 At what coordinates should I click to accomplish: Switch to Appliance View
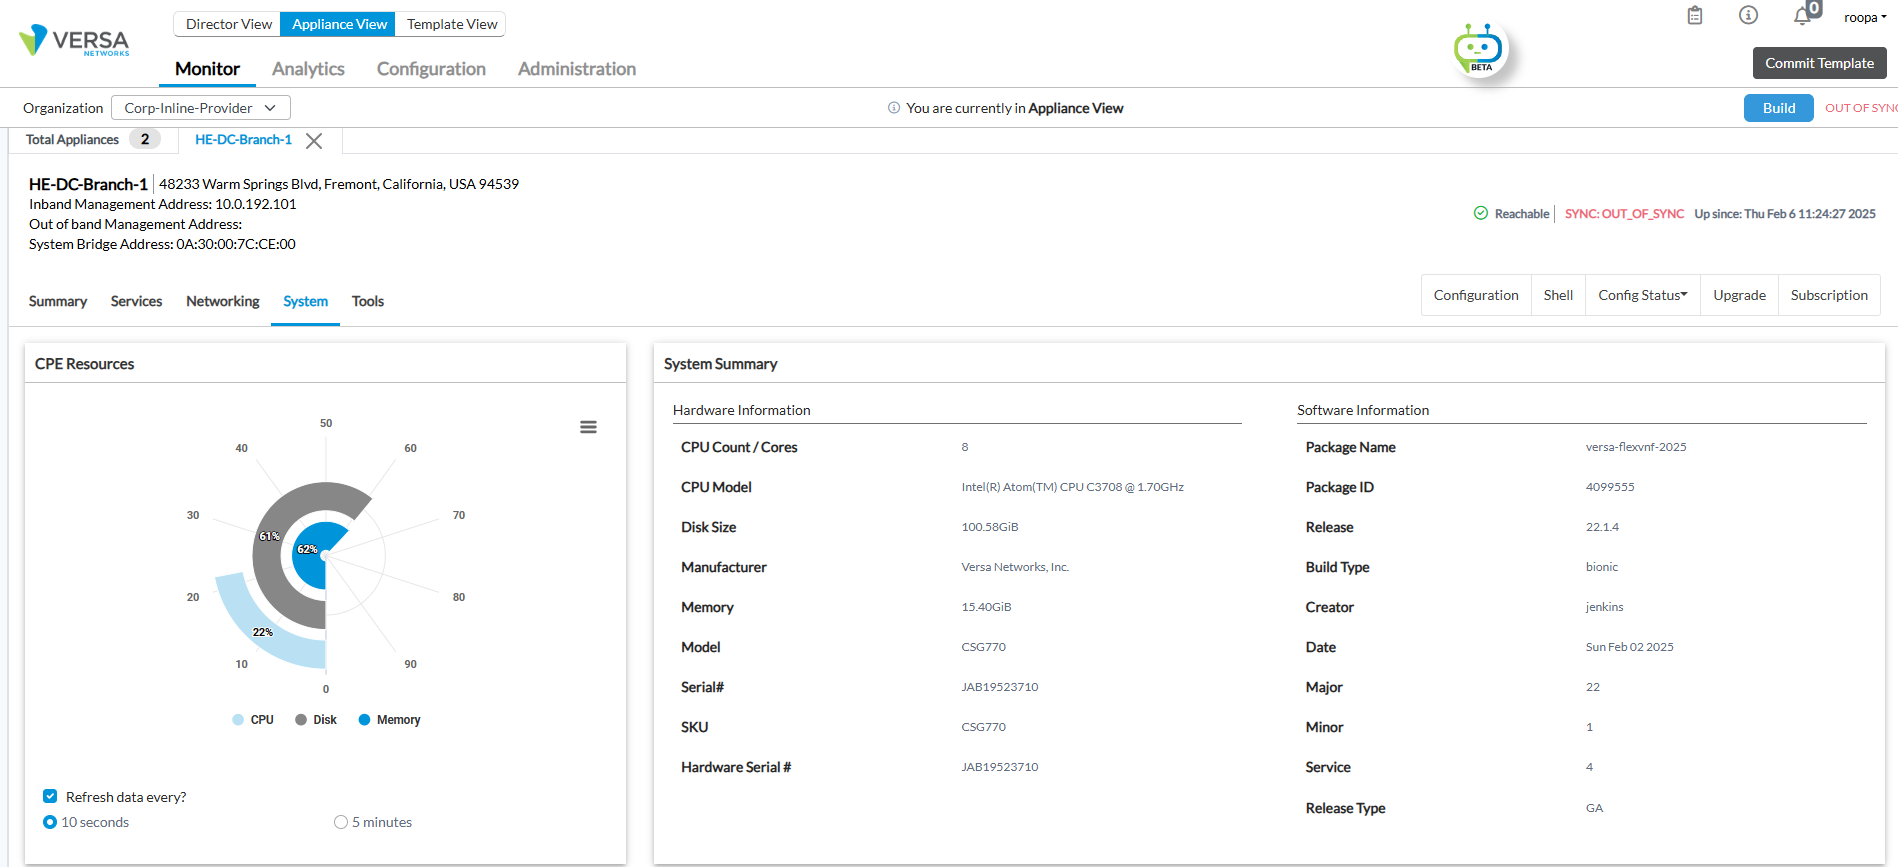point(339,24)
